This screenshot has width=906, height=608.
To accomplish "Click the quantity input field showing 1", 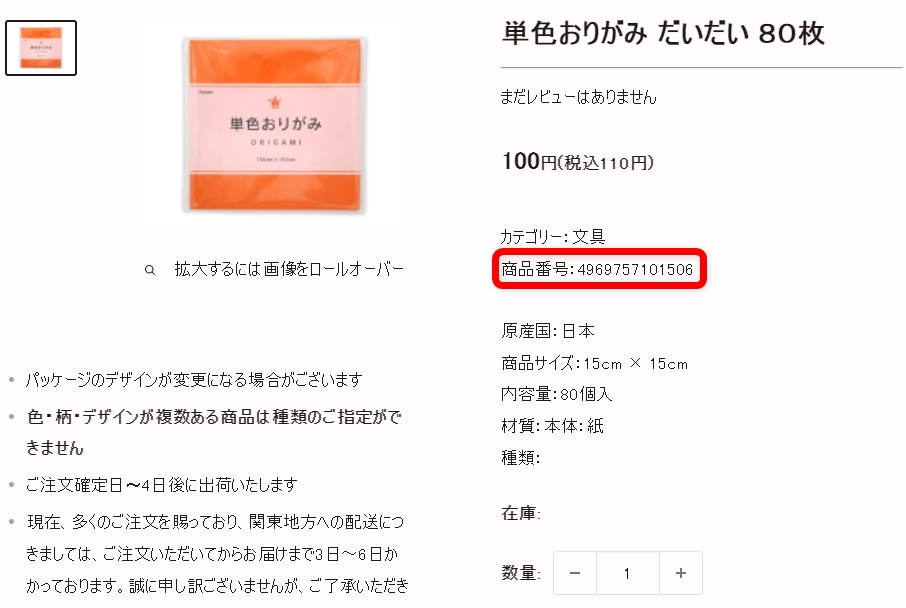I will tap(627, 573).
